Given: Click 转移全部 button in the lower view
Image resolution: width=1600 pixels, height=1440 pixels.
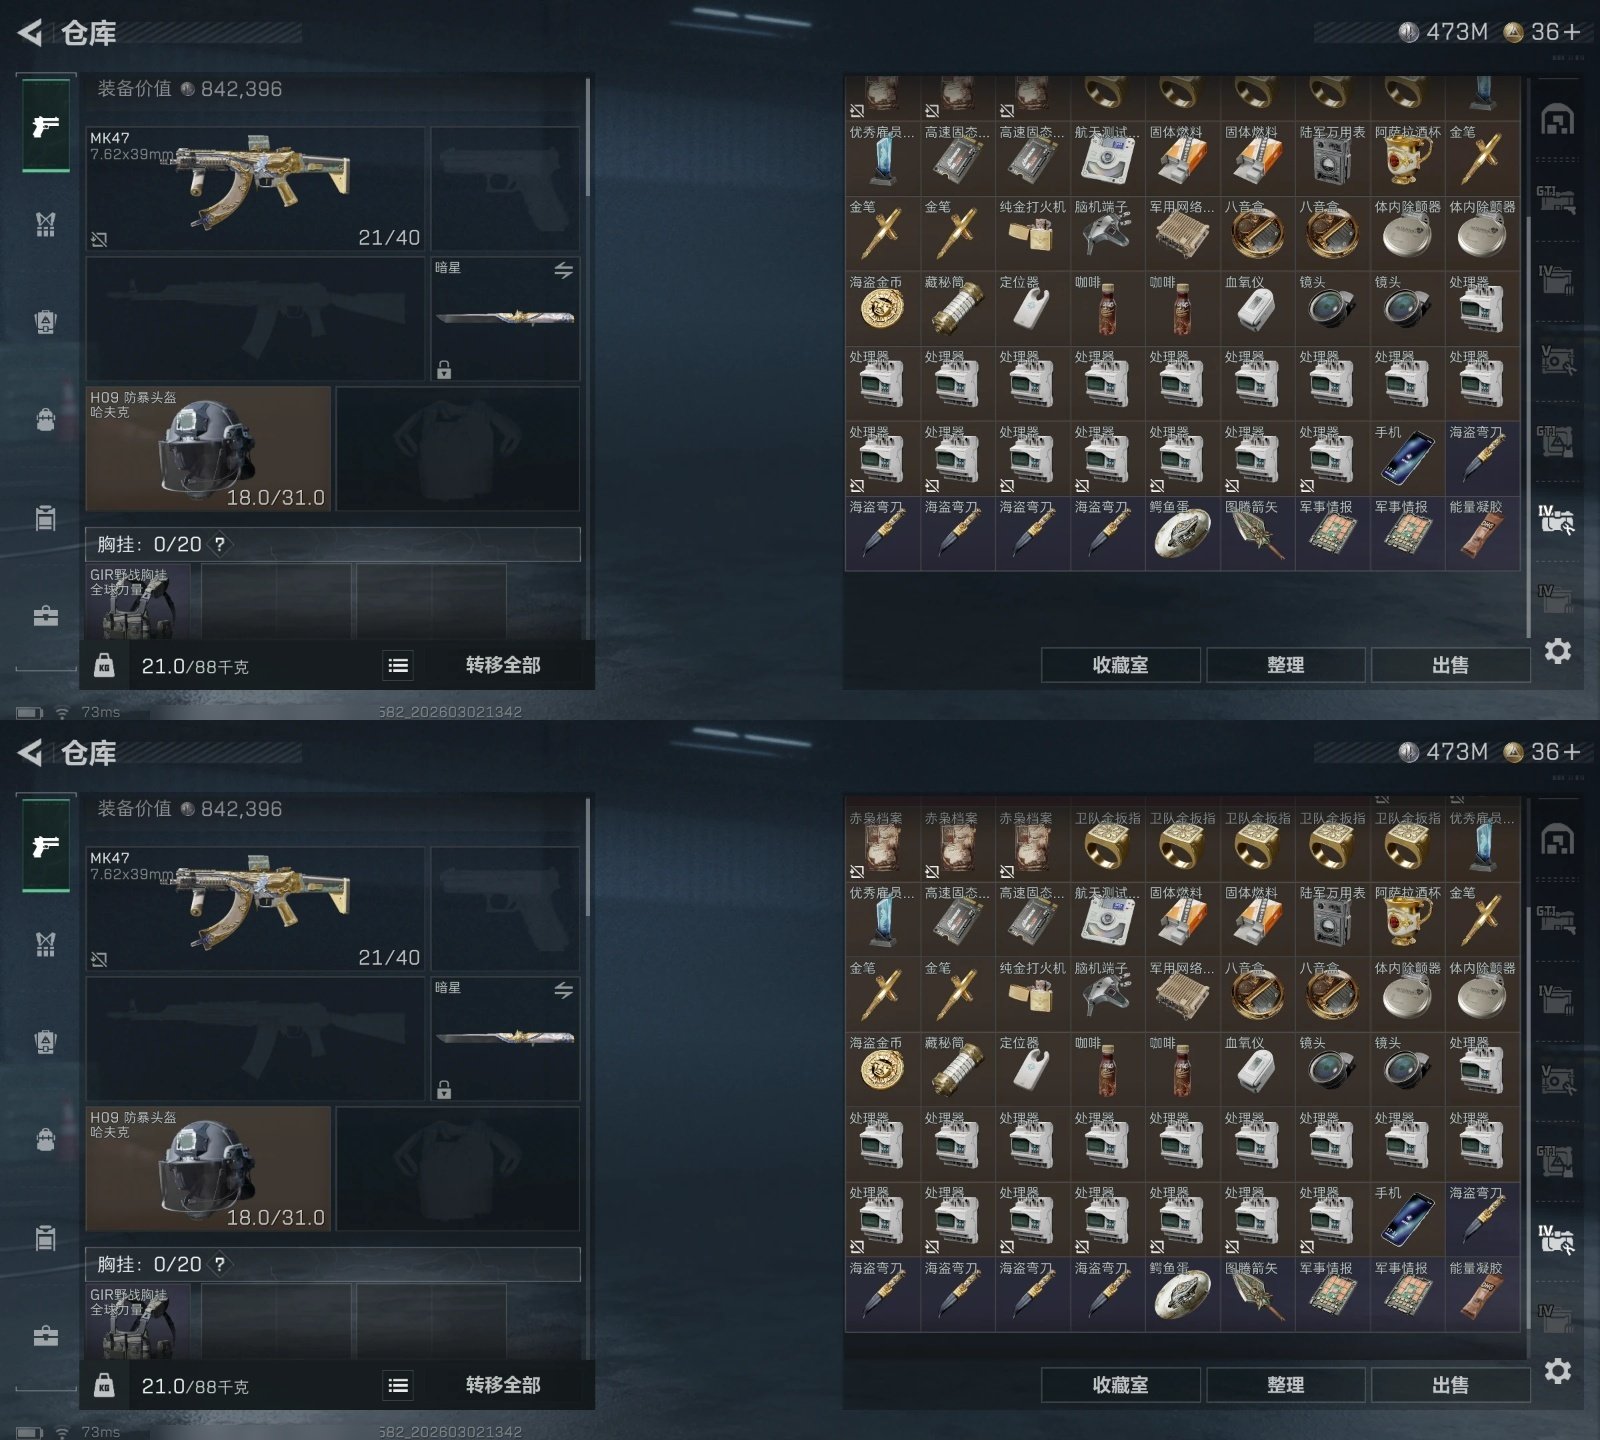Looking at the screenshot, I should (x=503, y=1385).
